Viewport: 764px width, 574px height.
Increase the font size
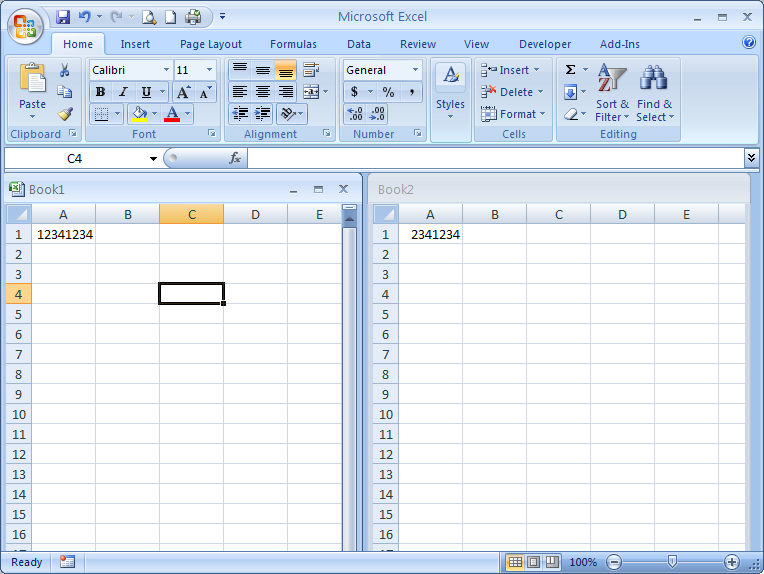tap(184, 92)
